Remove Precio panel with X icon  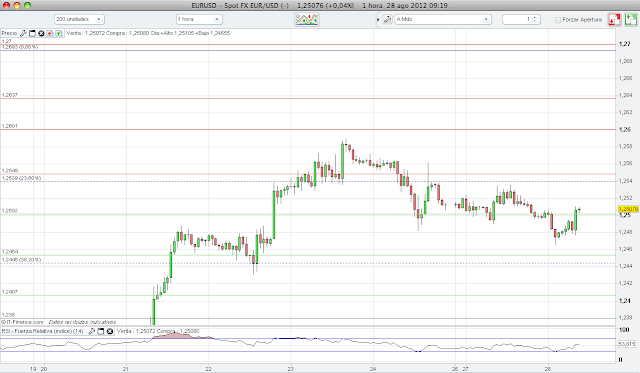[x=41, y=33]
